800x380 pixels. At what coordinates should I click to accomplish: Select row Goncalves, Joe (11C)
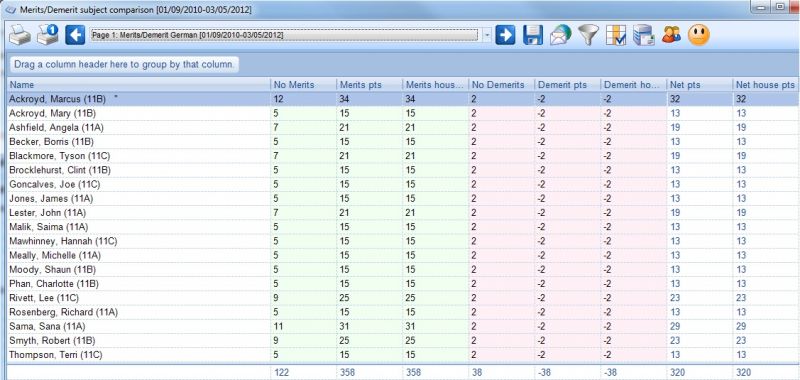[x=403, y=184]
